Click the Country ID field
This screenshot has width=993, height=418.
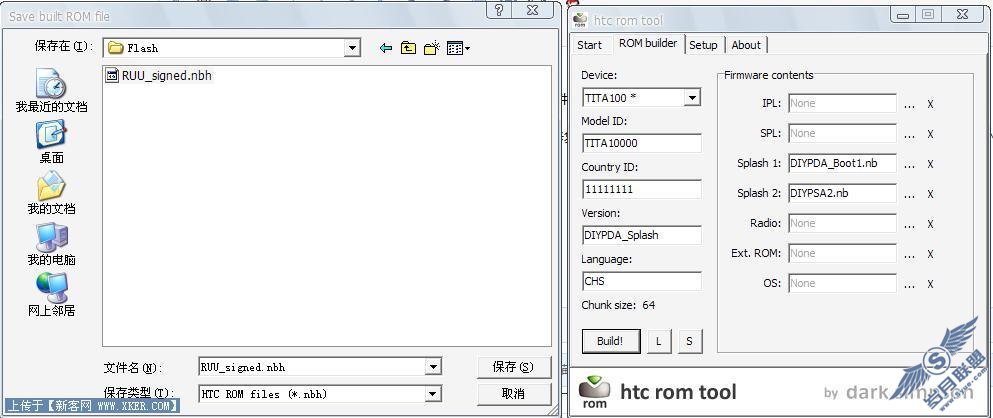642,189
